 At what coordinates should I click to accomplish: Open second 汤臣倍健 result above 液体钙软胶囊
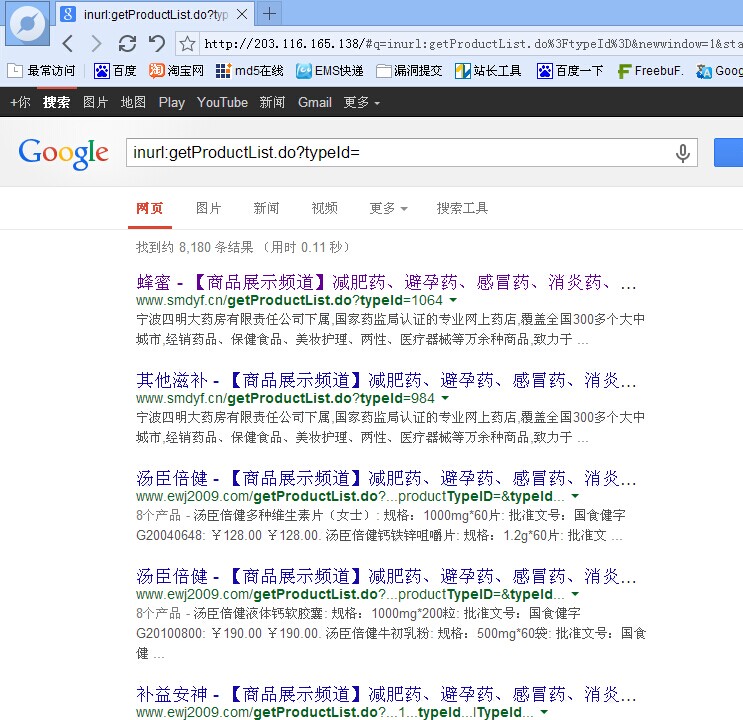point(386,577)
